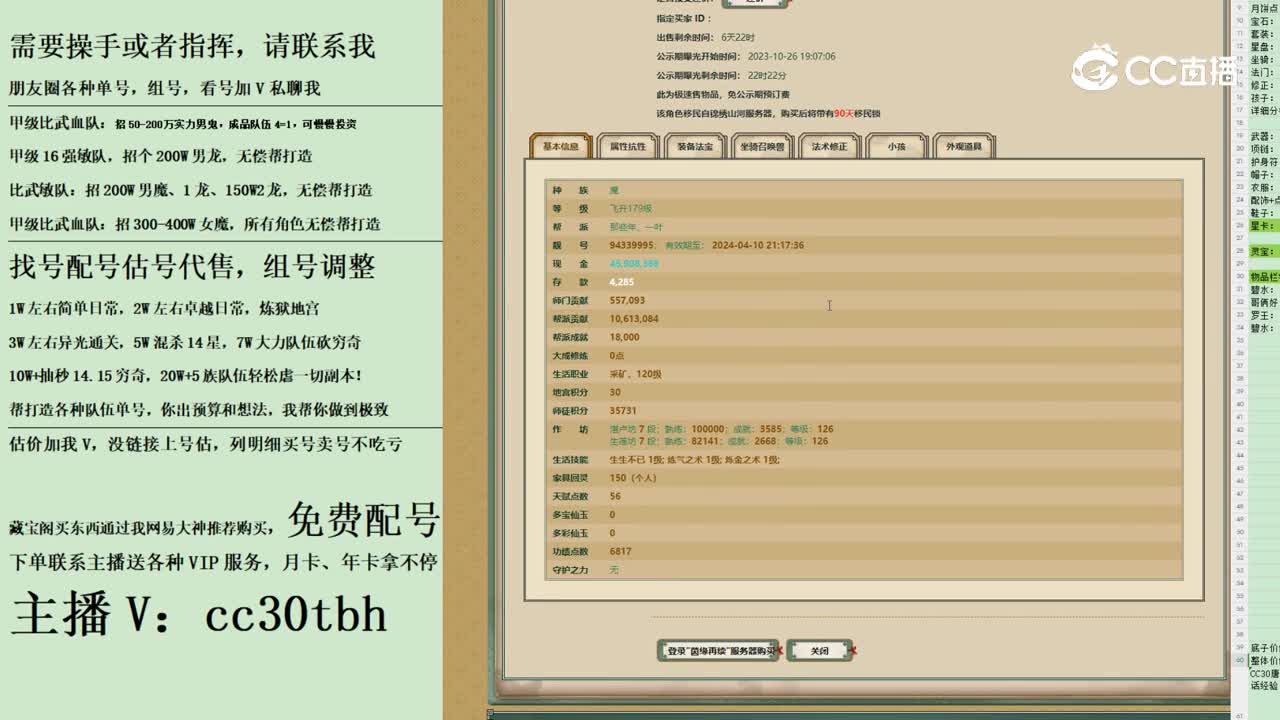Viewport: 1280px width, 720px height.
Task: Click the 坐骑： cell in the spreadsheet
Action: (1262, 59)
